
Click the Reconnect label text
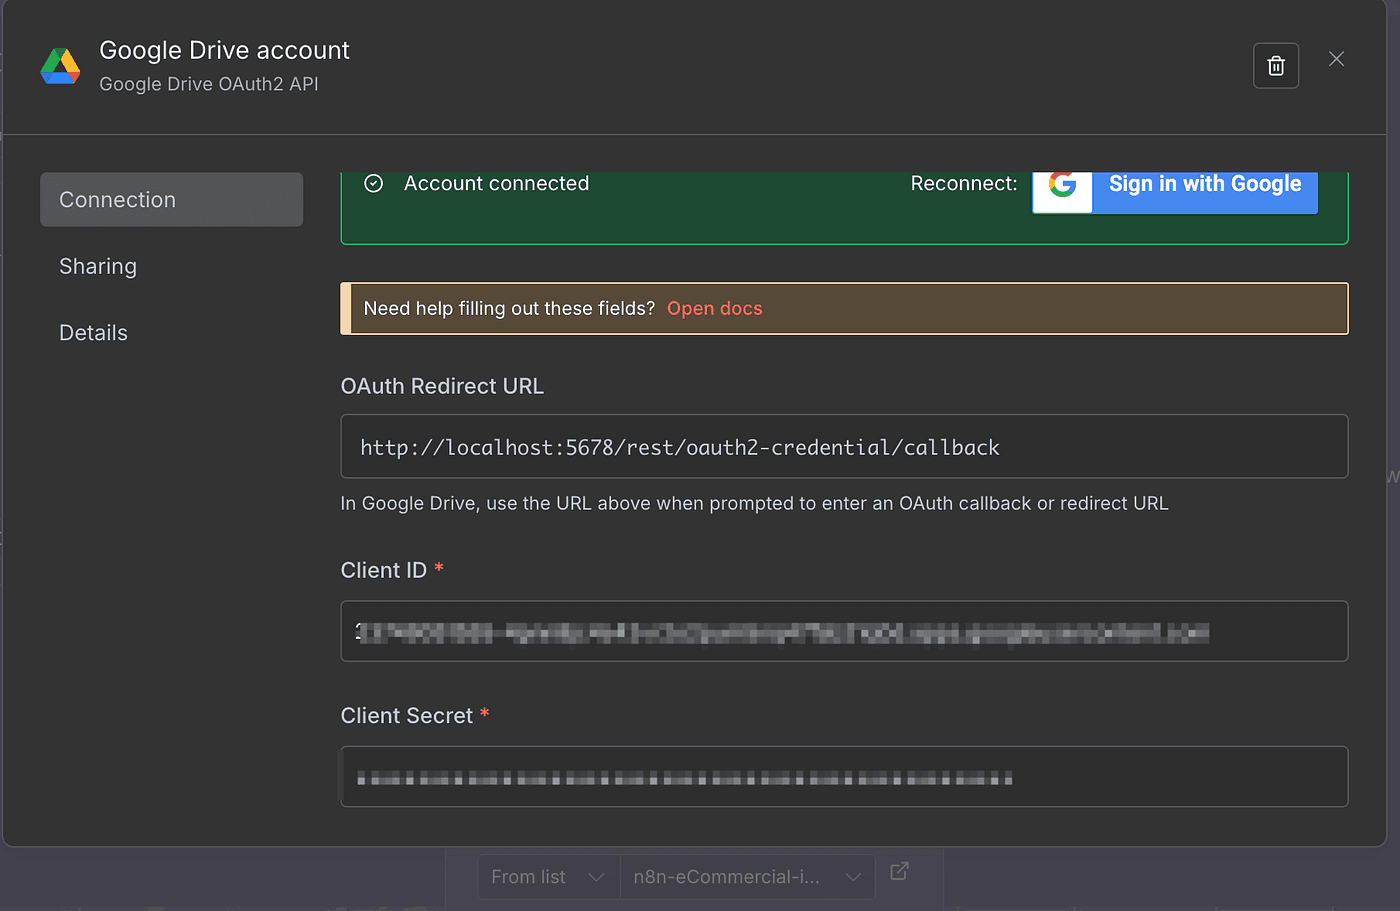pyautogui.click(x=963, y=184)
